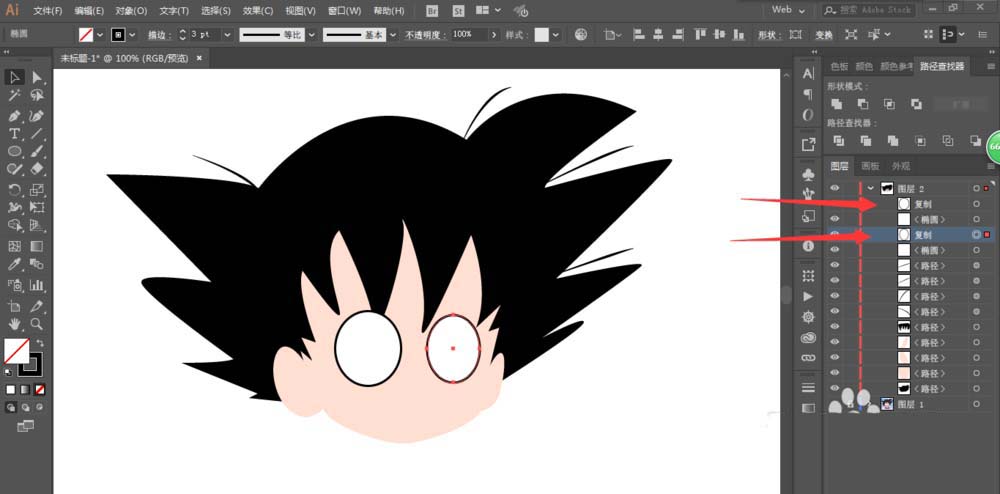1000x494 pixels.
Task: Open the Recolor Artwork icon
Action: [x=580, y=35]
